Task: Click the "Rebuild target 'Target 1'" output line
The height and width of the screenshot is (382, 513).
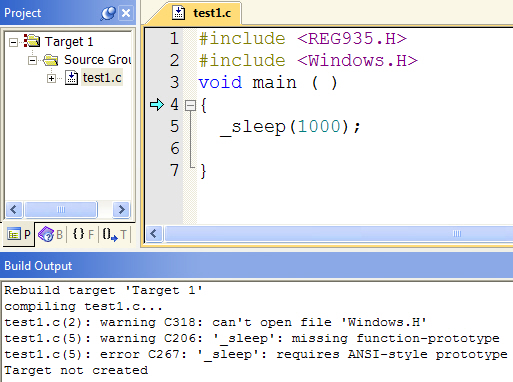Action: (x=103, y=290)
